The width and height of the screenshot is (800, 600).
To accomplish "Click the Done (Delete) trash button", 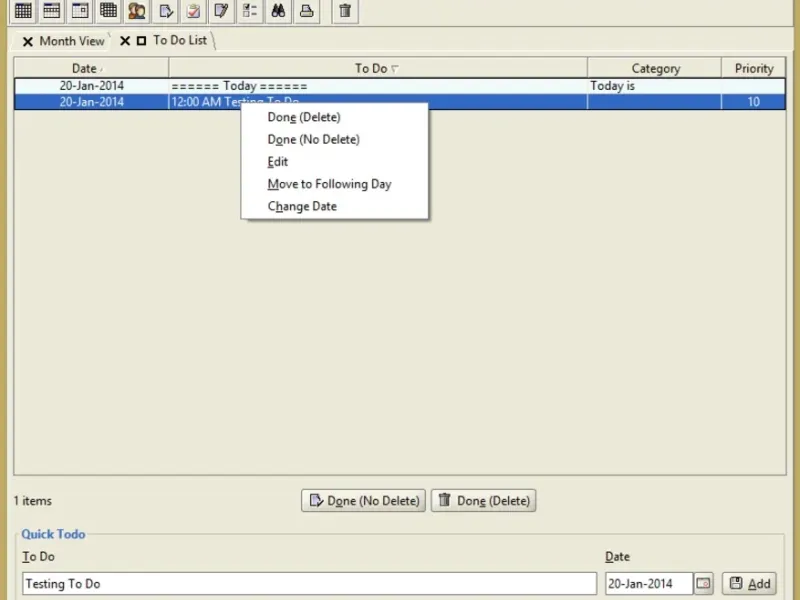I will [483, 501].
